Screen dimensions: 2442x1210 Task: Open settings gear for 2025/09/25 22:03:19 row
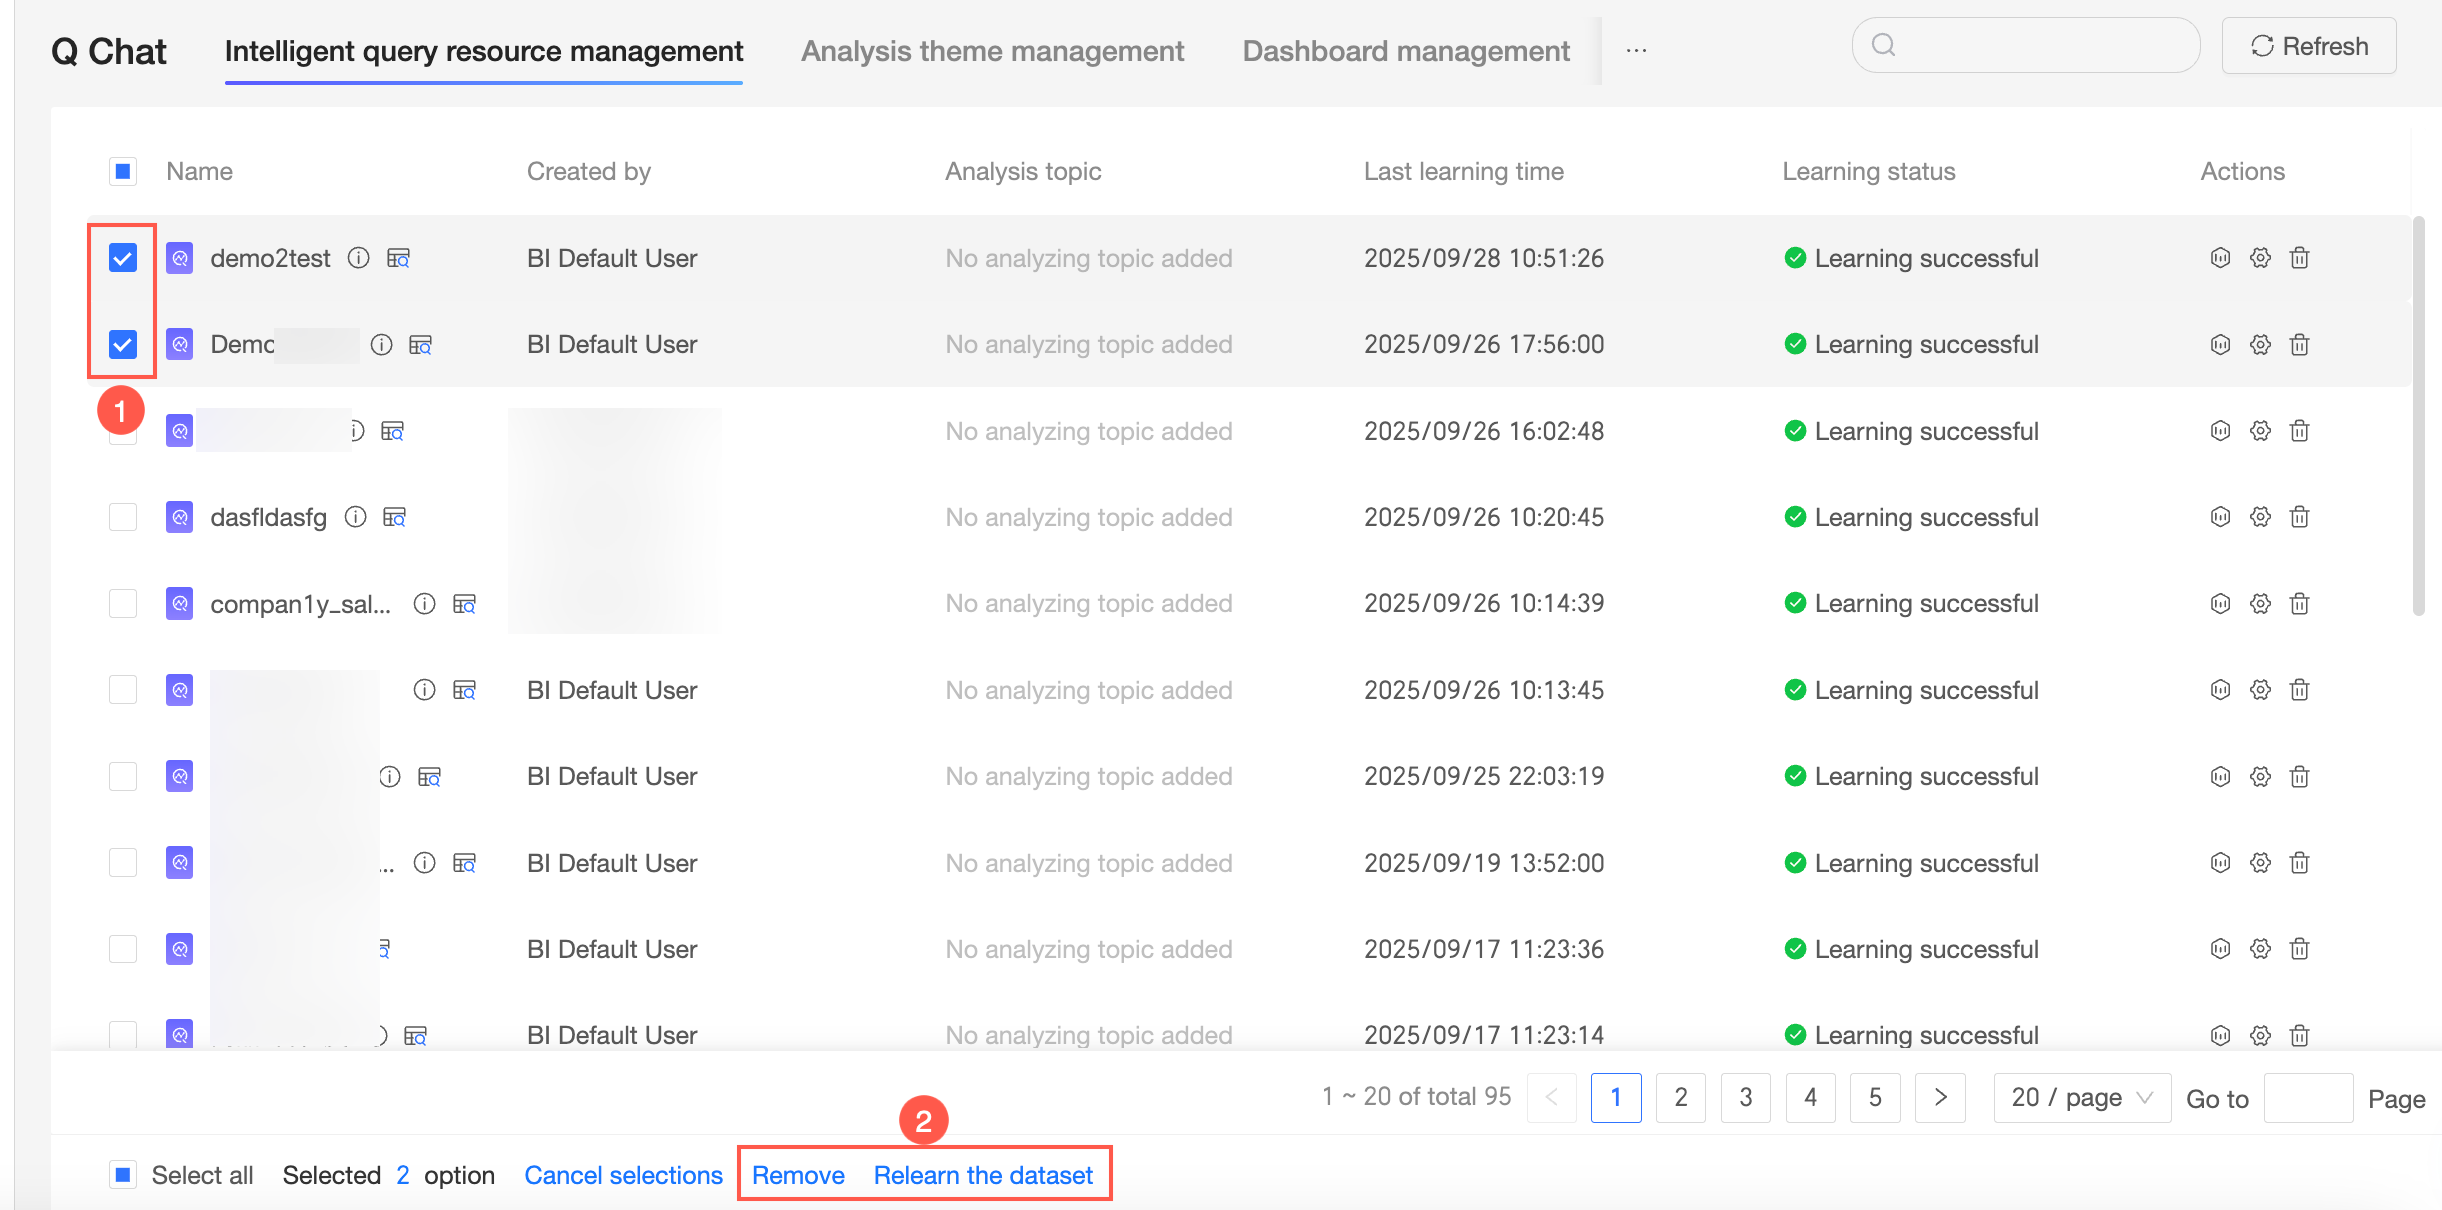tap(2260, 777)
